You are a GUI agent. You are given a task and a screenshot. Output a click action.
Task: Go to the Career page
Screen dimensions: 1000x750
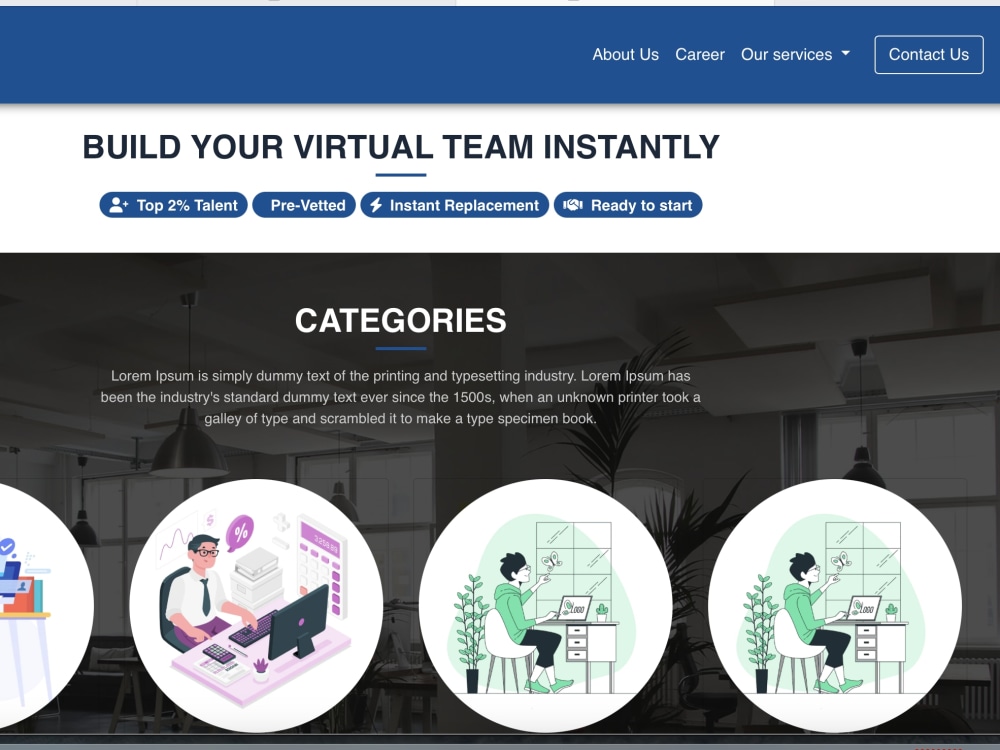coord(700,55)
